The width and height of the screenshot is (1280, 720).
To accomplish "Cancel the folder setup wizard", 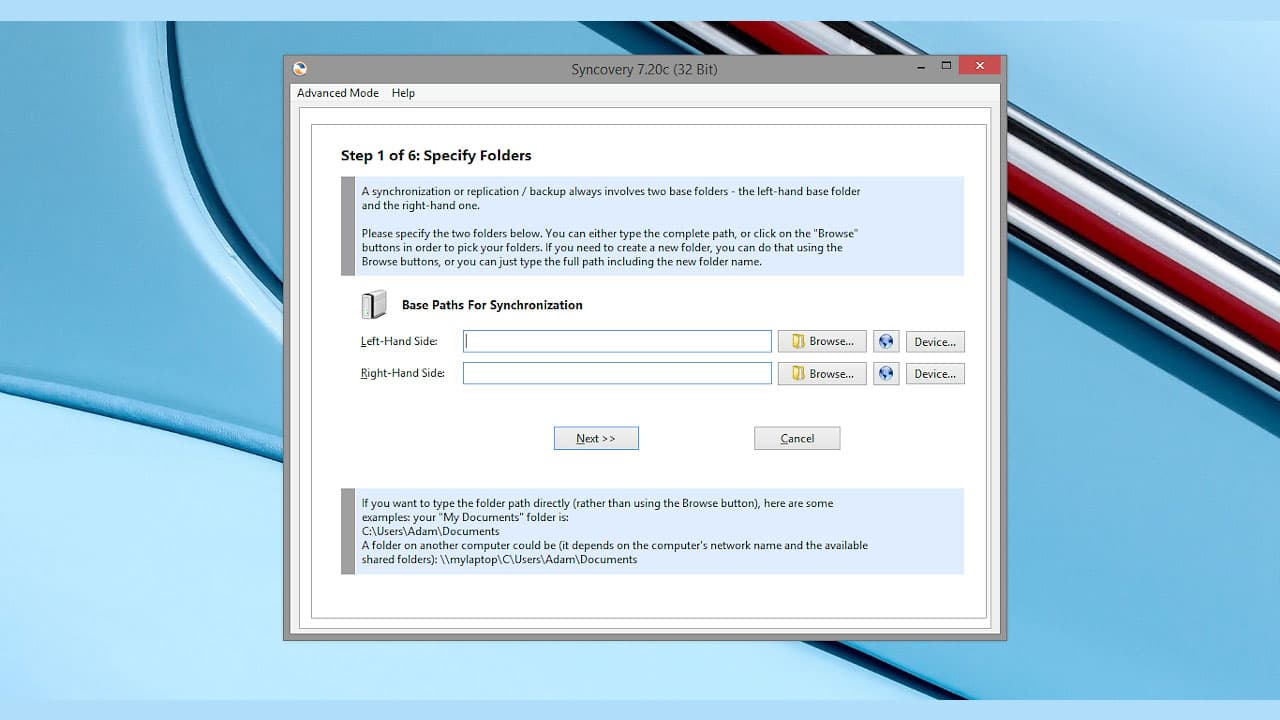I will (797, 438).
